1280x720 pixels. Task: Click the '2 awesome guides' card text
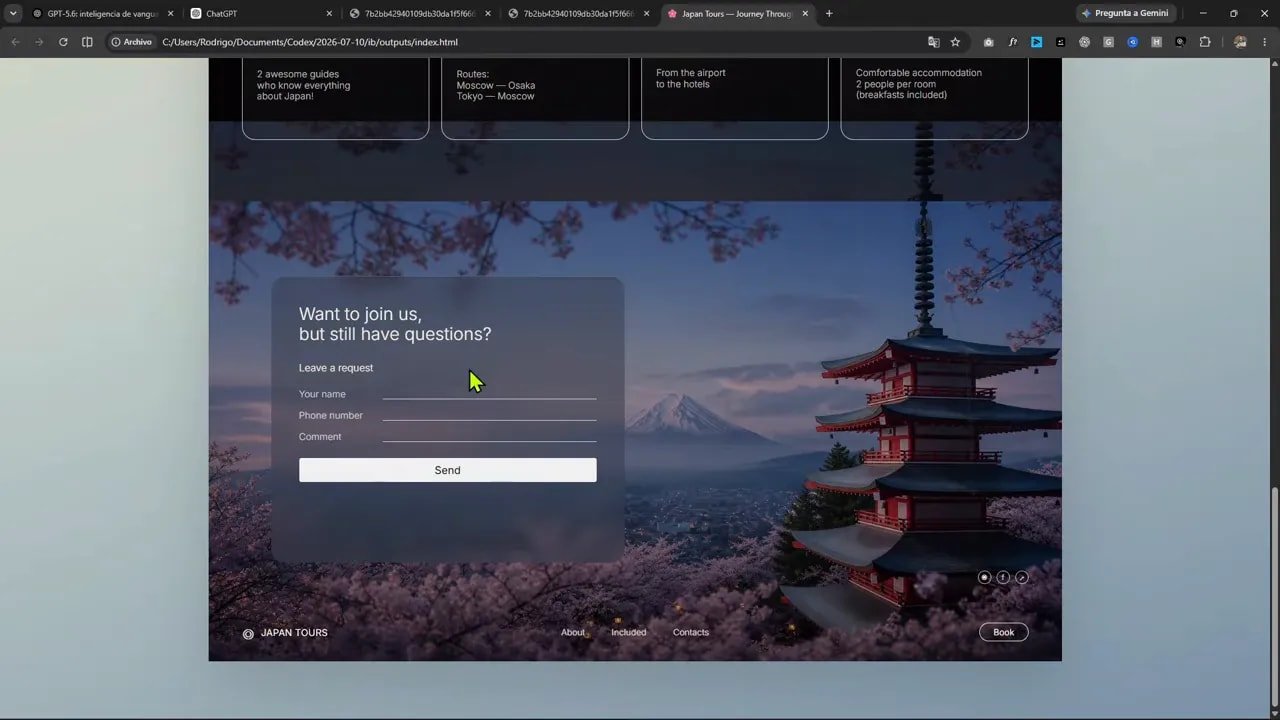coord(304,85)
